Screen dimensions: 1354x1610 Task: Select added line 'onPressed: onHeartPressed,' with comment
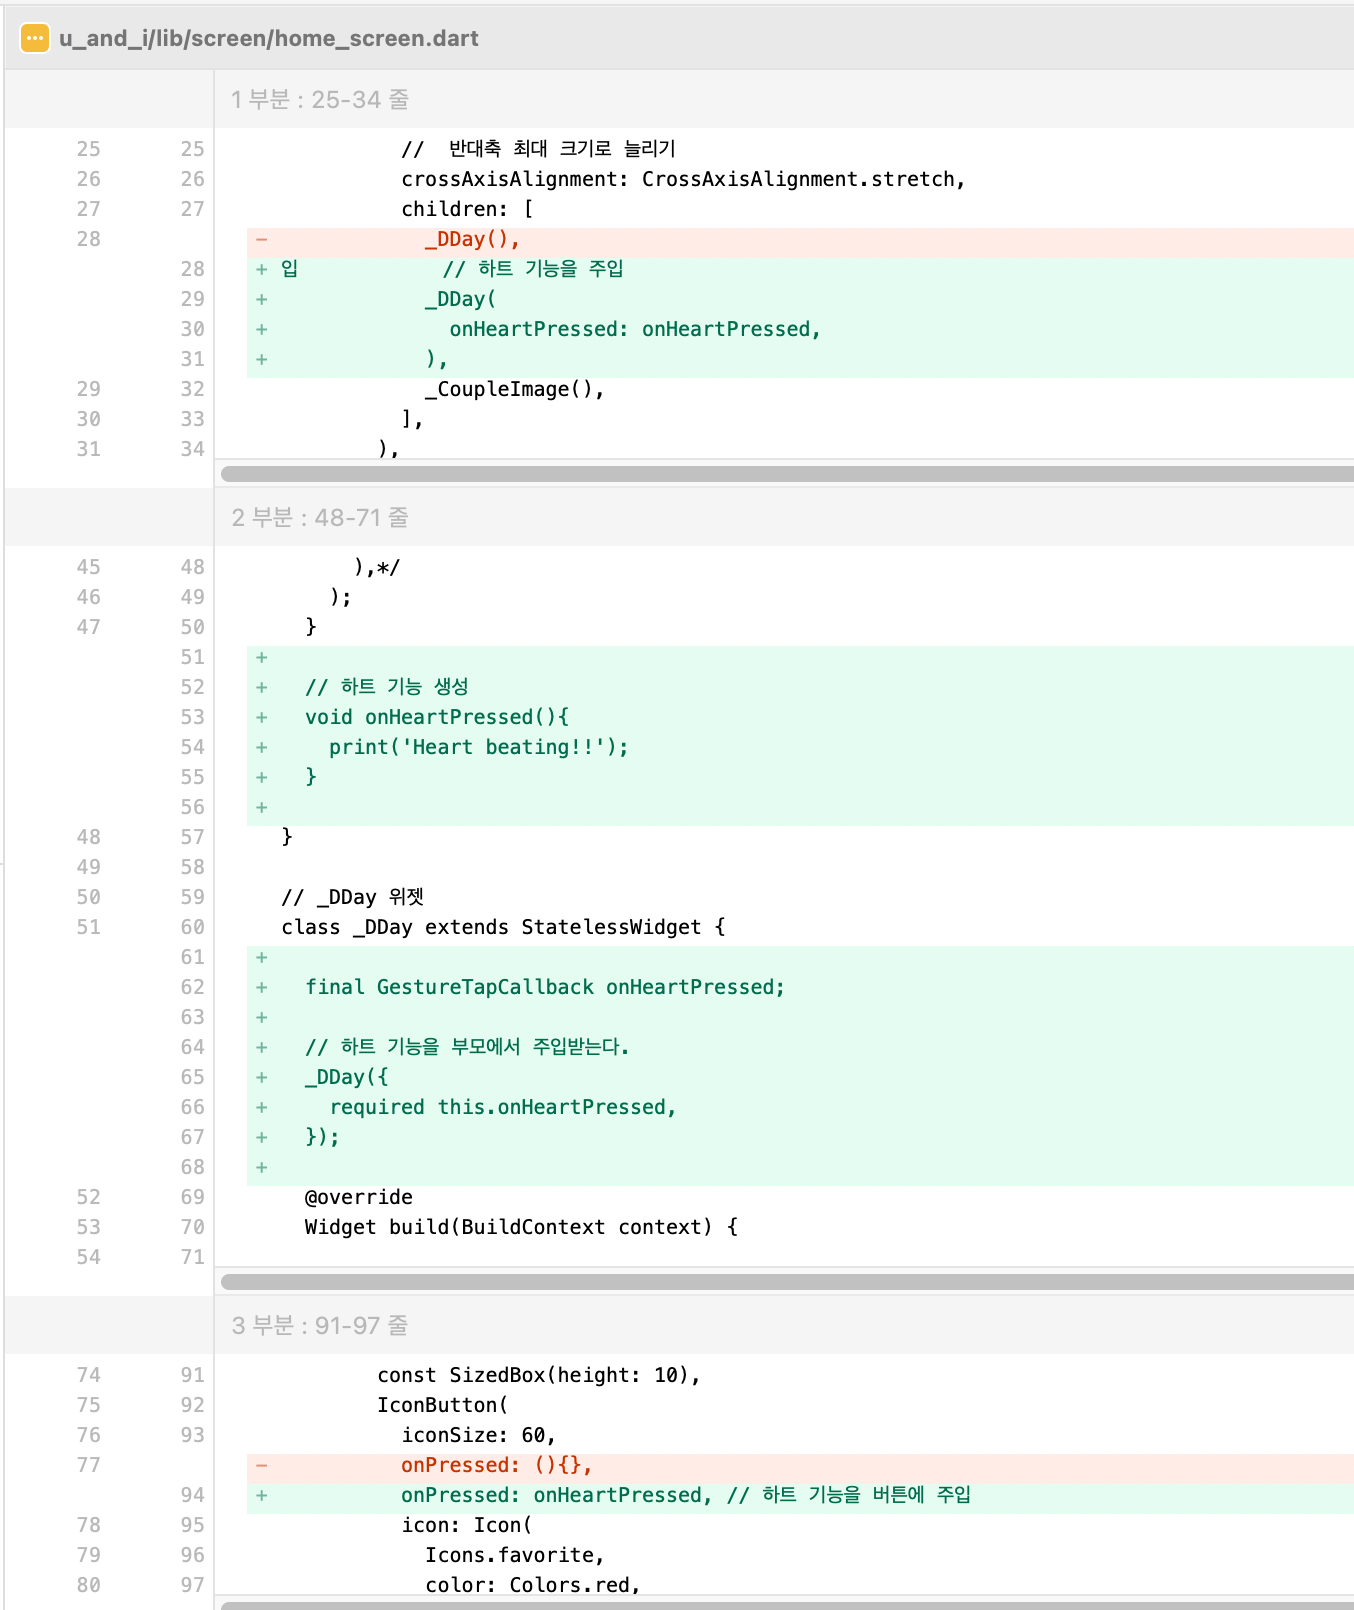click(686, 1495)
